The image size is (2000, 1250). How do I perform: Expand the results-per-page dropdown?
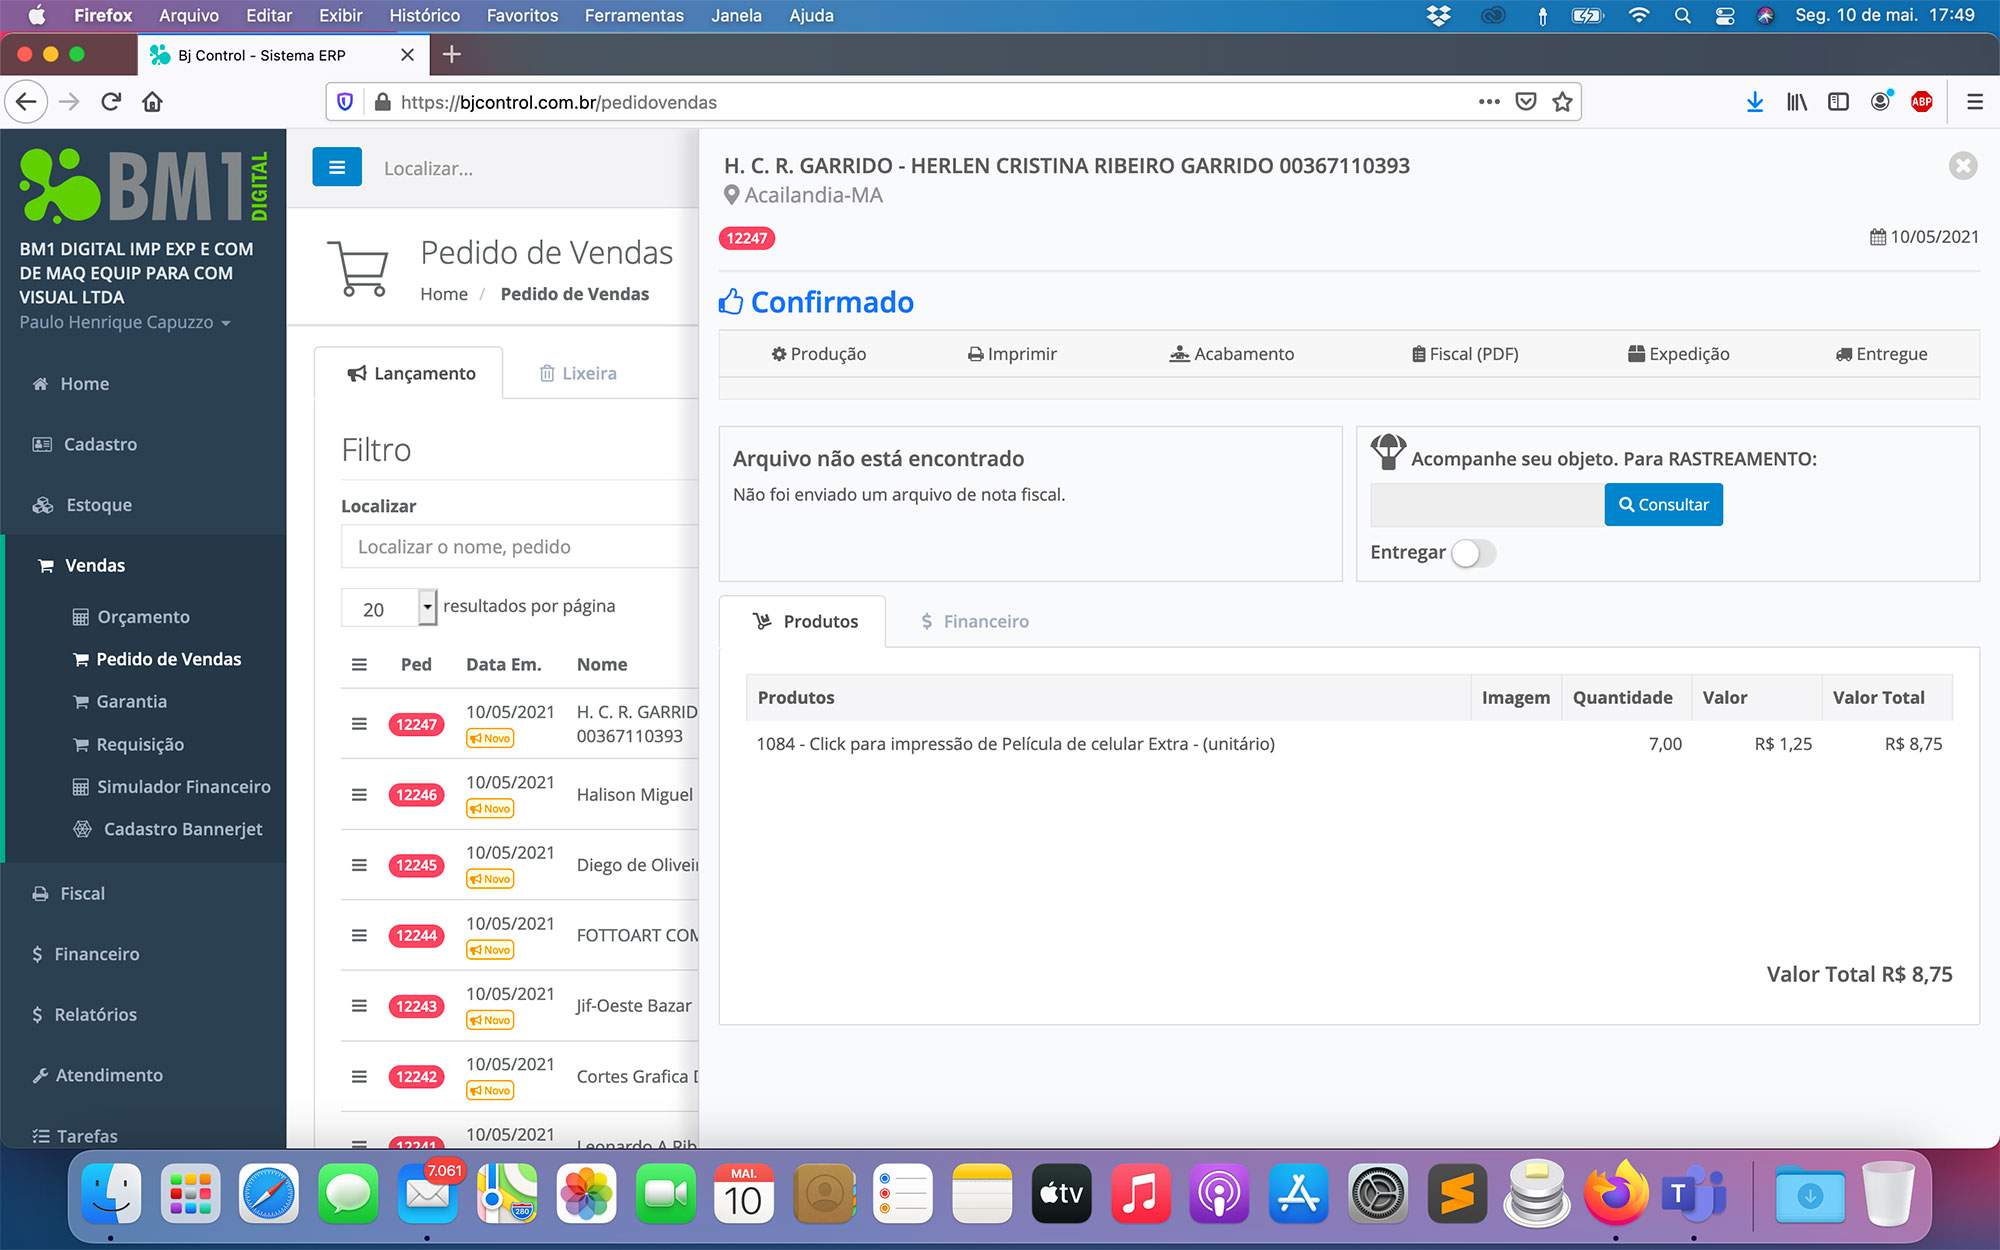coord(427,607)
